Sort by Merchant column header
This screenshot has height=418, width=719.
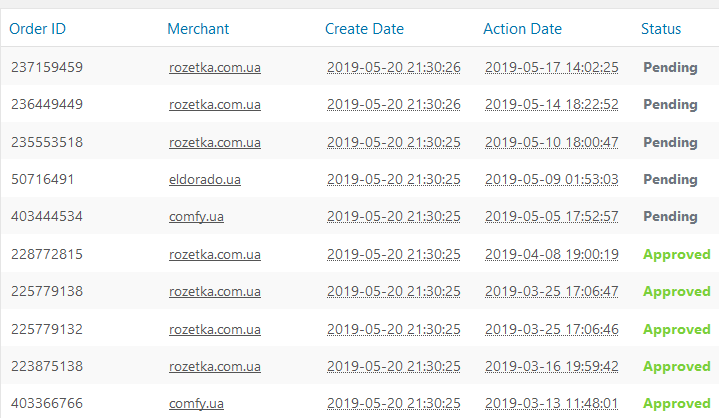point(198,29)
